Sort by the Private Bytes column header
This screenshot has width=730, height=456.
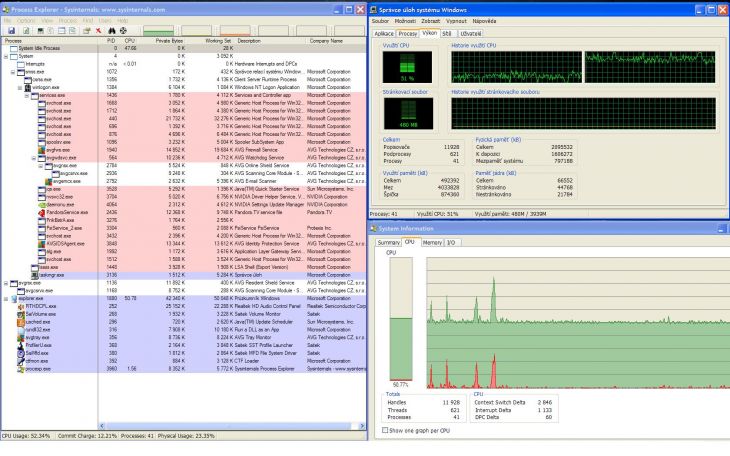(162, 41)
